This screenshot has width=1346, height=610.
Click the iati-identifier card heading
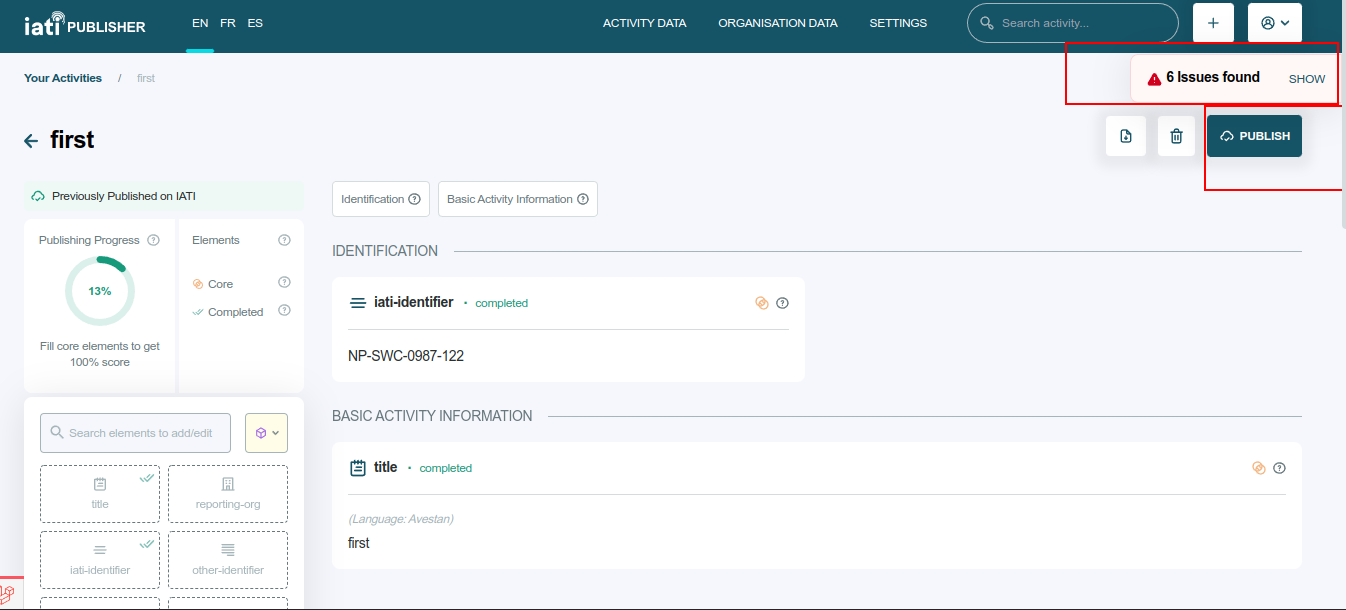click(413, 302)
